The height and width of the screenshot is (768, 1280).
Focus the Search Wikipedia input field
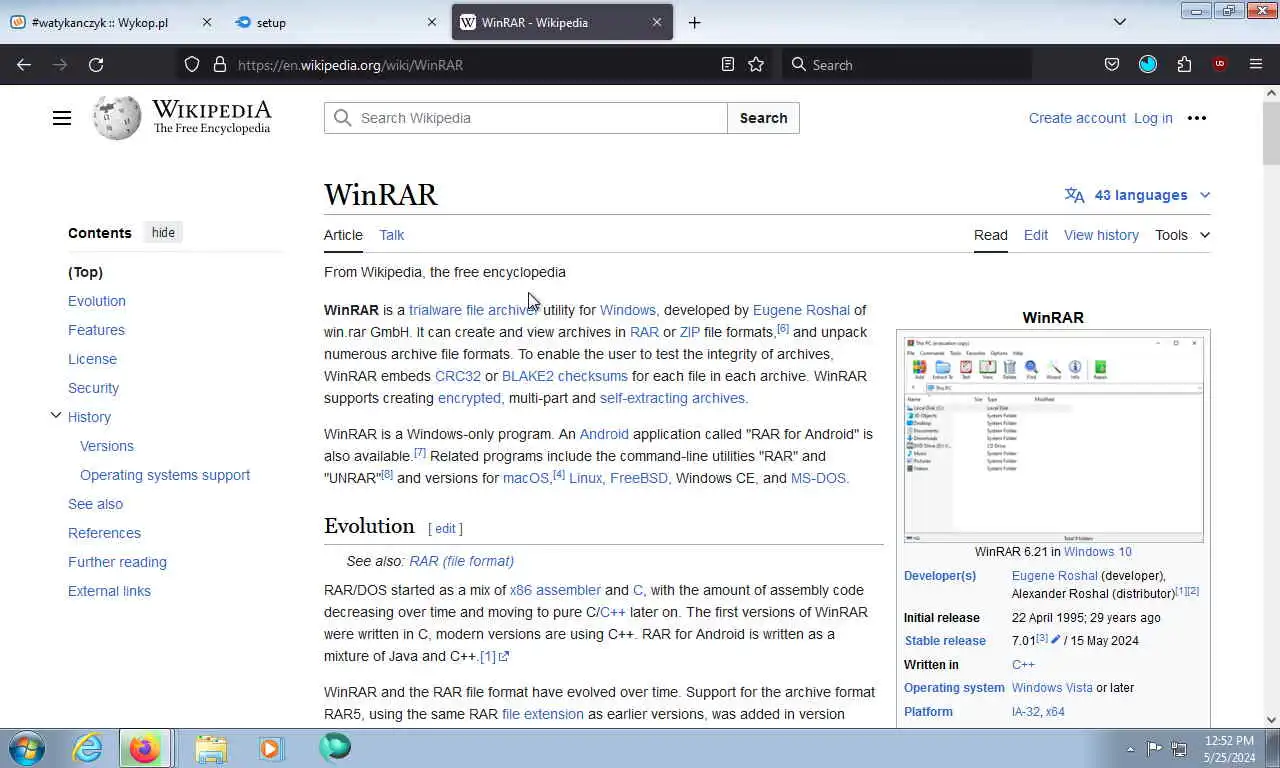tap(526, 118)
